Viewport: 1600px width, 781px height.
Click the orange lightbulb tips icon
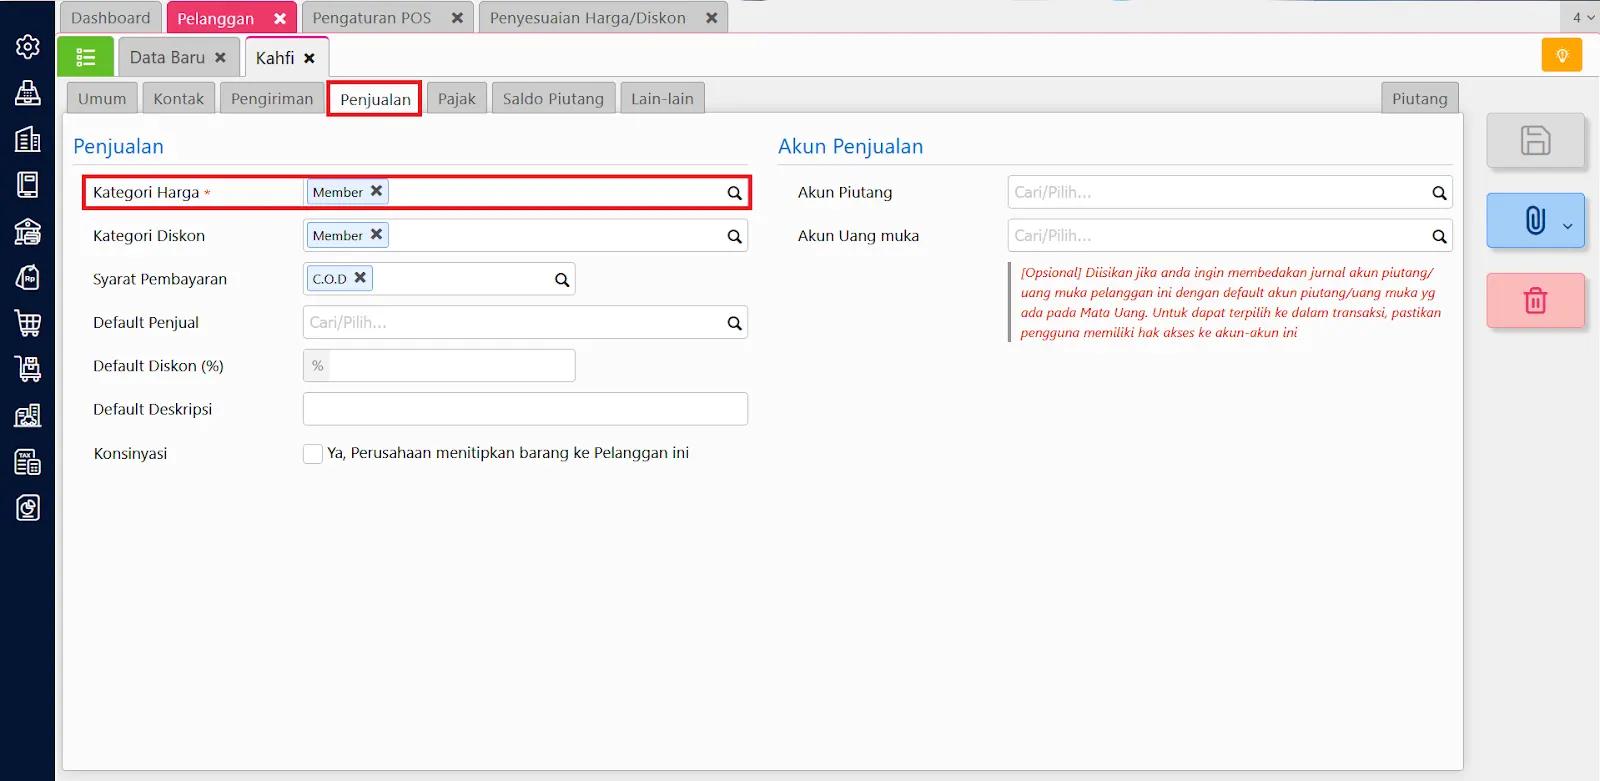pos(1561,55)
